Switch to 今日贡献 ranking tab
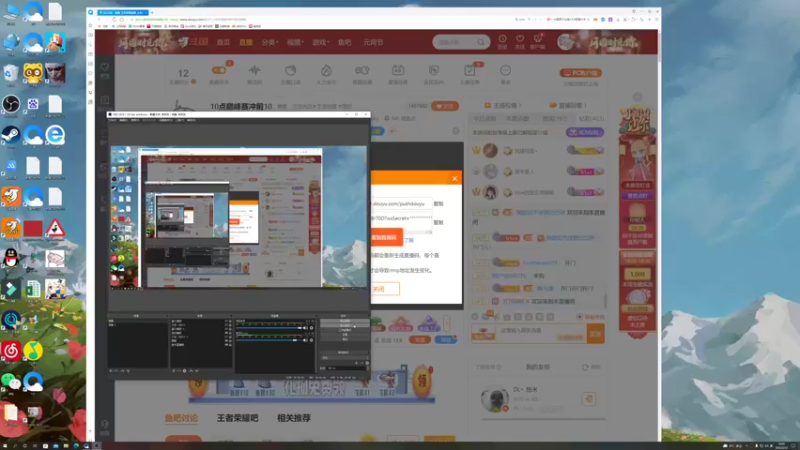This screenshot has height=450, width=800. pos(484,118)
